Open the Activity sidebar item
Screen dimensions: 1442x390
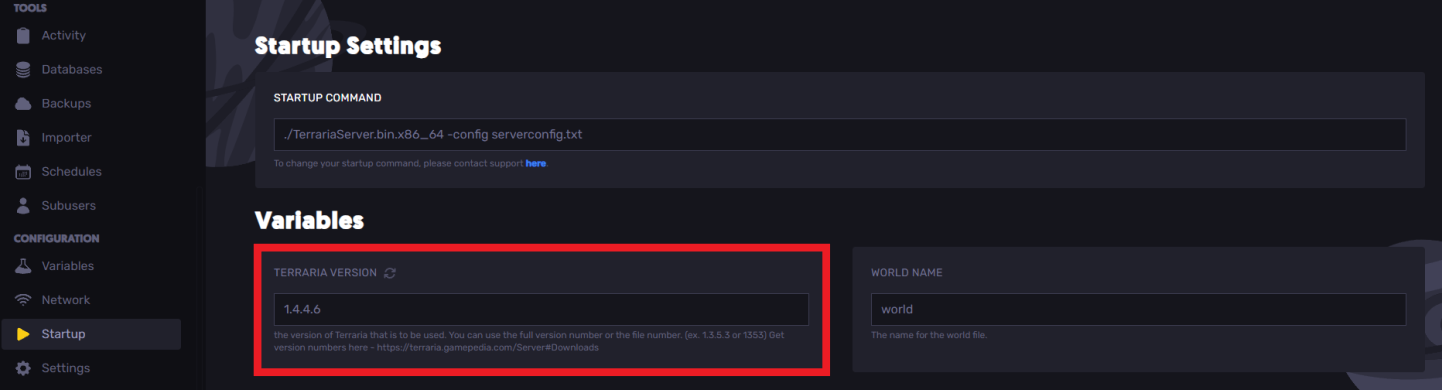click(91, 36)
